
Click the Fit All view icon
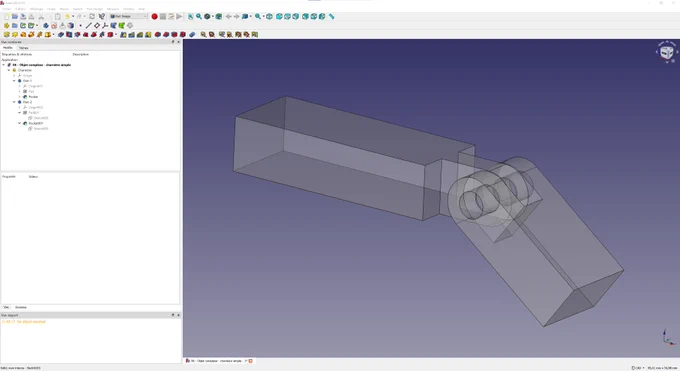(190, 16)
